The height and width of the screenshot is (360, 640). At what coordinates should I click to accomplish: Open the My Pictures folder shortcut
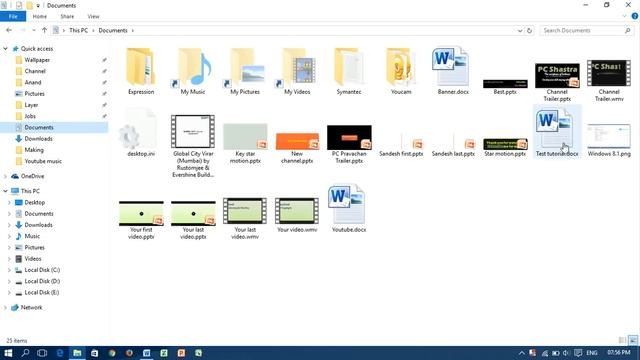click(x=245, y=71)
